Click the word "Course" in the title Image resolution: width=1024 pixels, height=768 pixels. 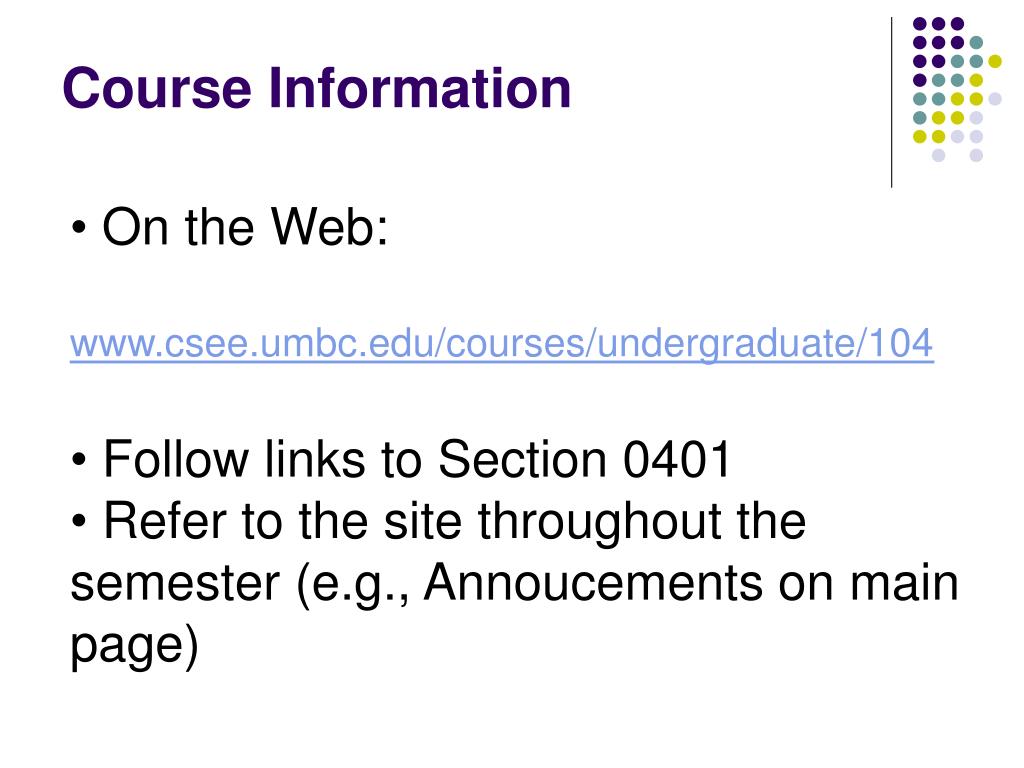(157, 88)
